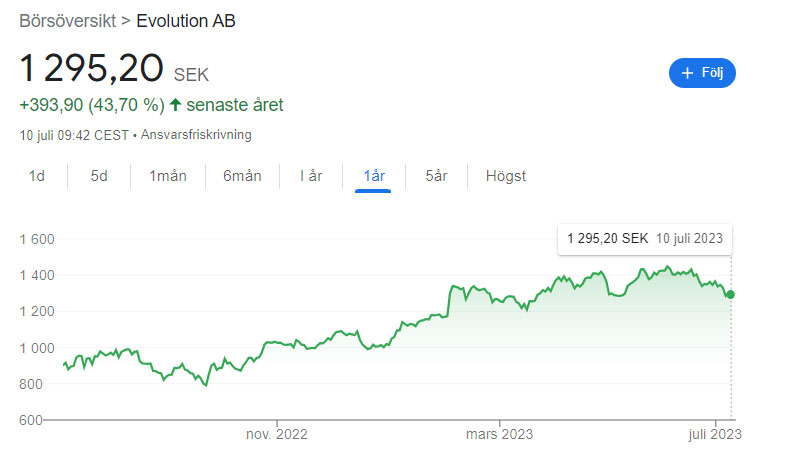Select the Högst range tab
The width and height of the screenshot is (796, 466).
click(506, 176)
